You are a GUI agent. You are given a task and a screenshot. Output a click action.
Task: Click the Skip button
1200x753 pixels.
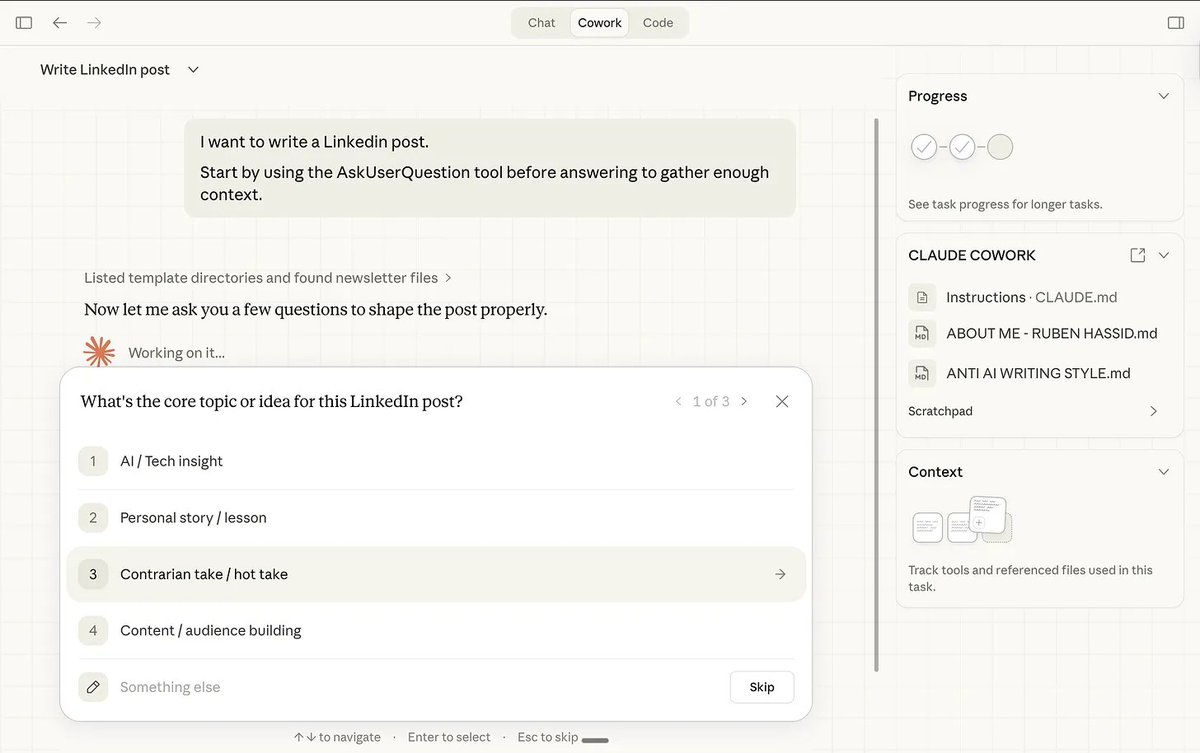[x=761, y=687]
